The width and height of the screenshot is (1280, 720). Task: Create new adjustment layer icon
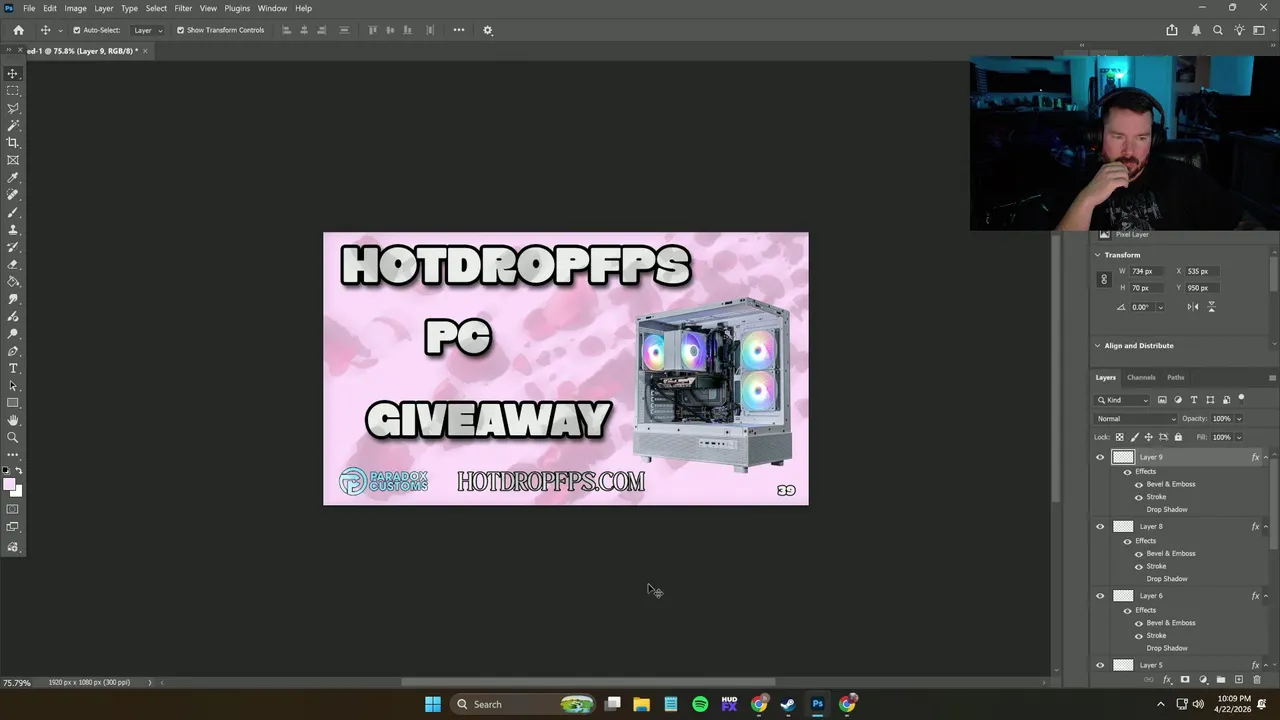pyautogui.click(x=1203, y=680)
